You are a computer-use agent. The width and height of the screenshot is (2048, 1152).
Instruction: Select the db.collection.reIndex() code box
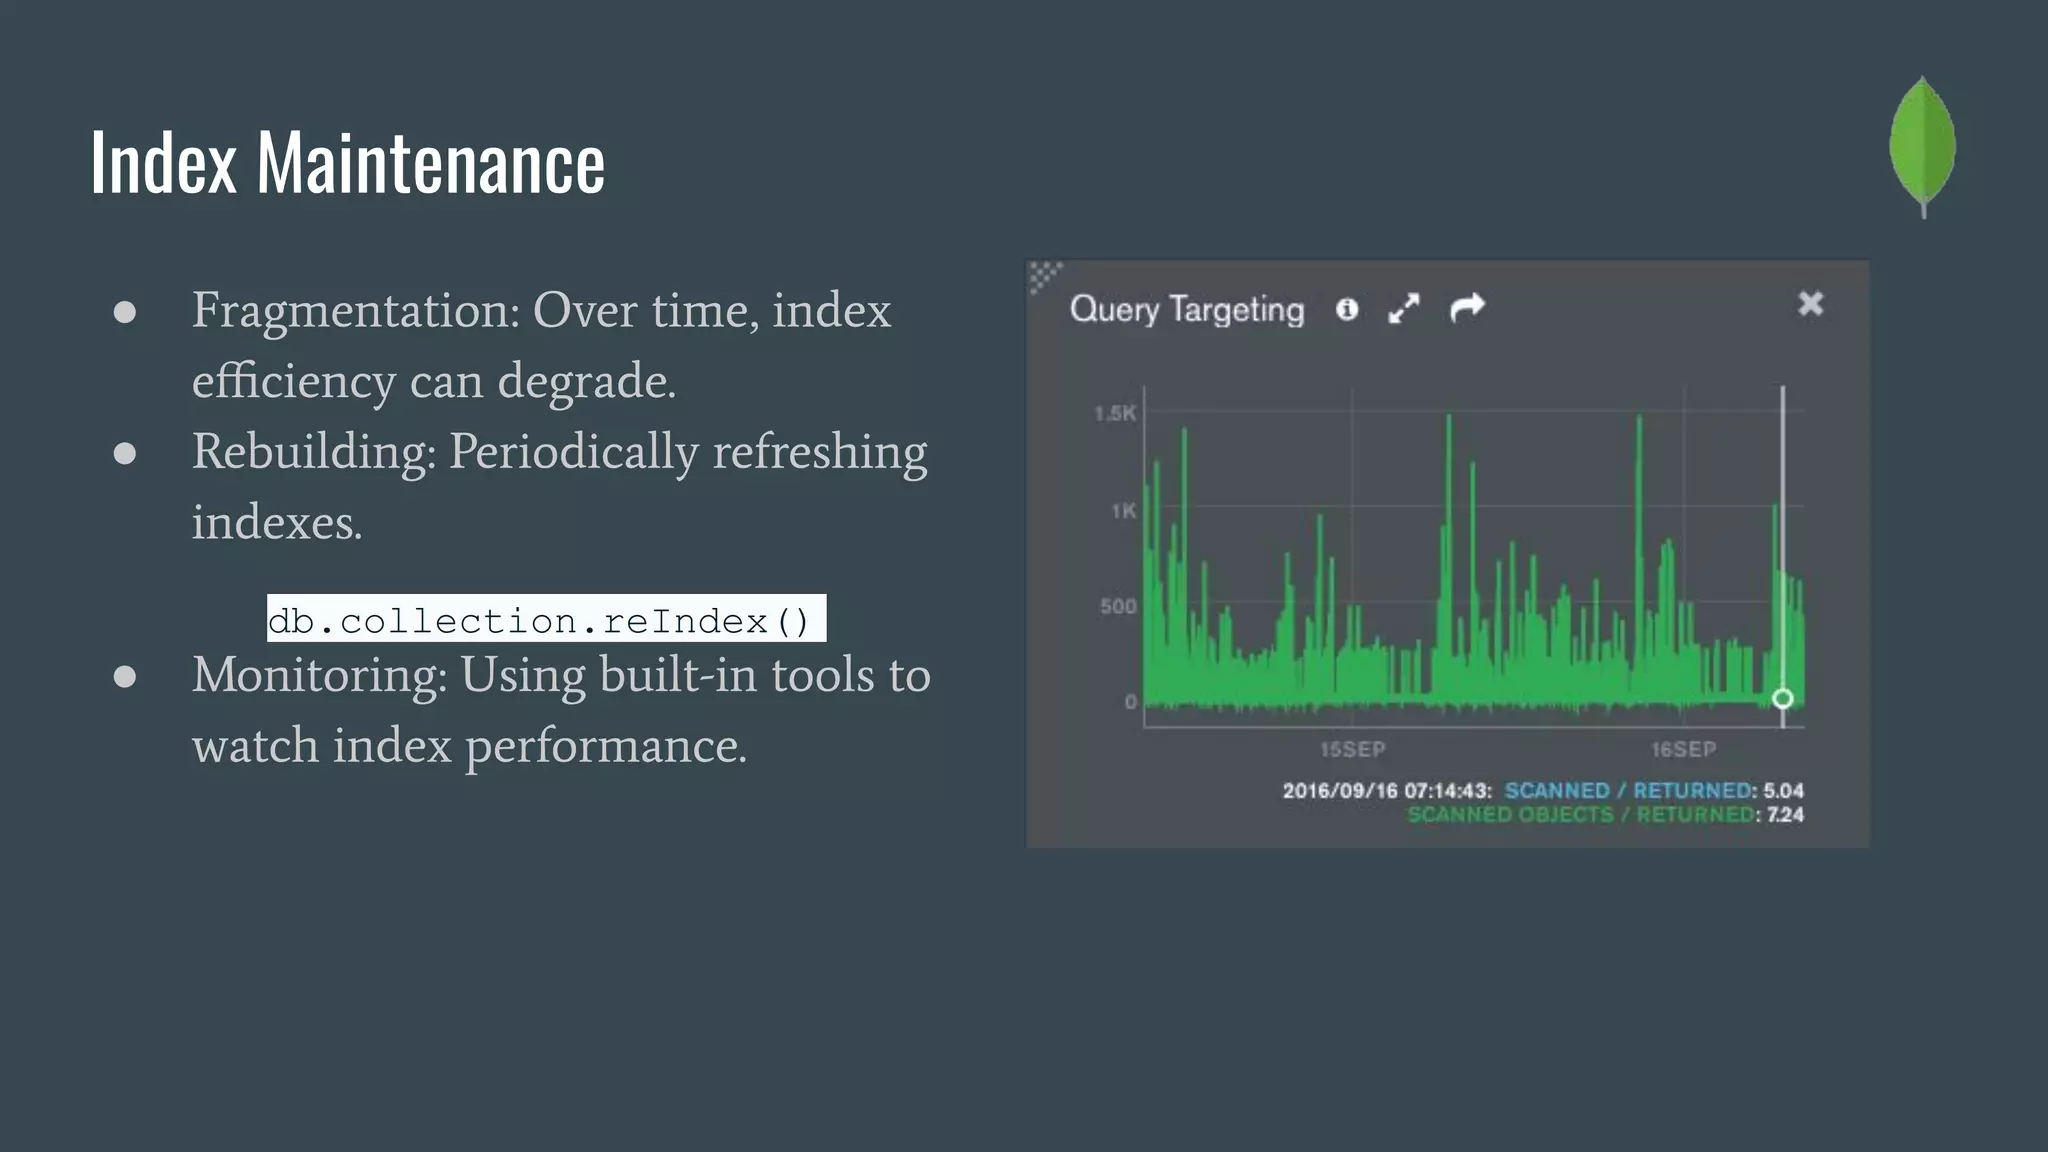coord(545,620)
